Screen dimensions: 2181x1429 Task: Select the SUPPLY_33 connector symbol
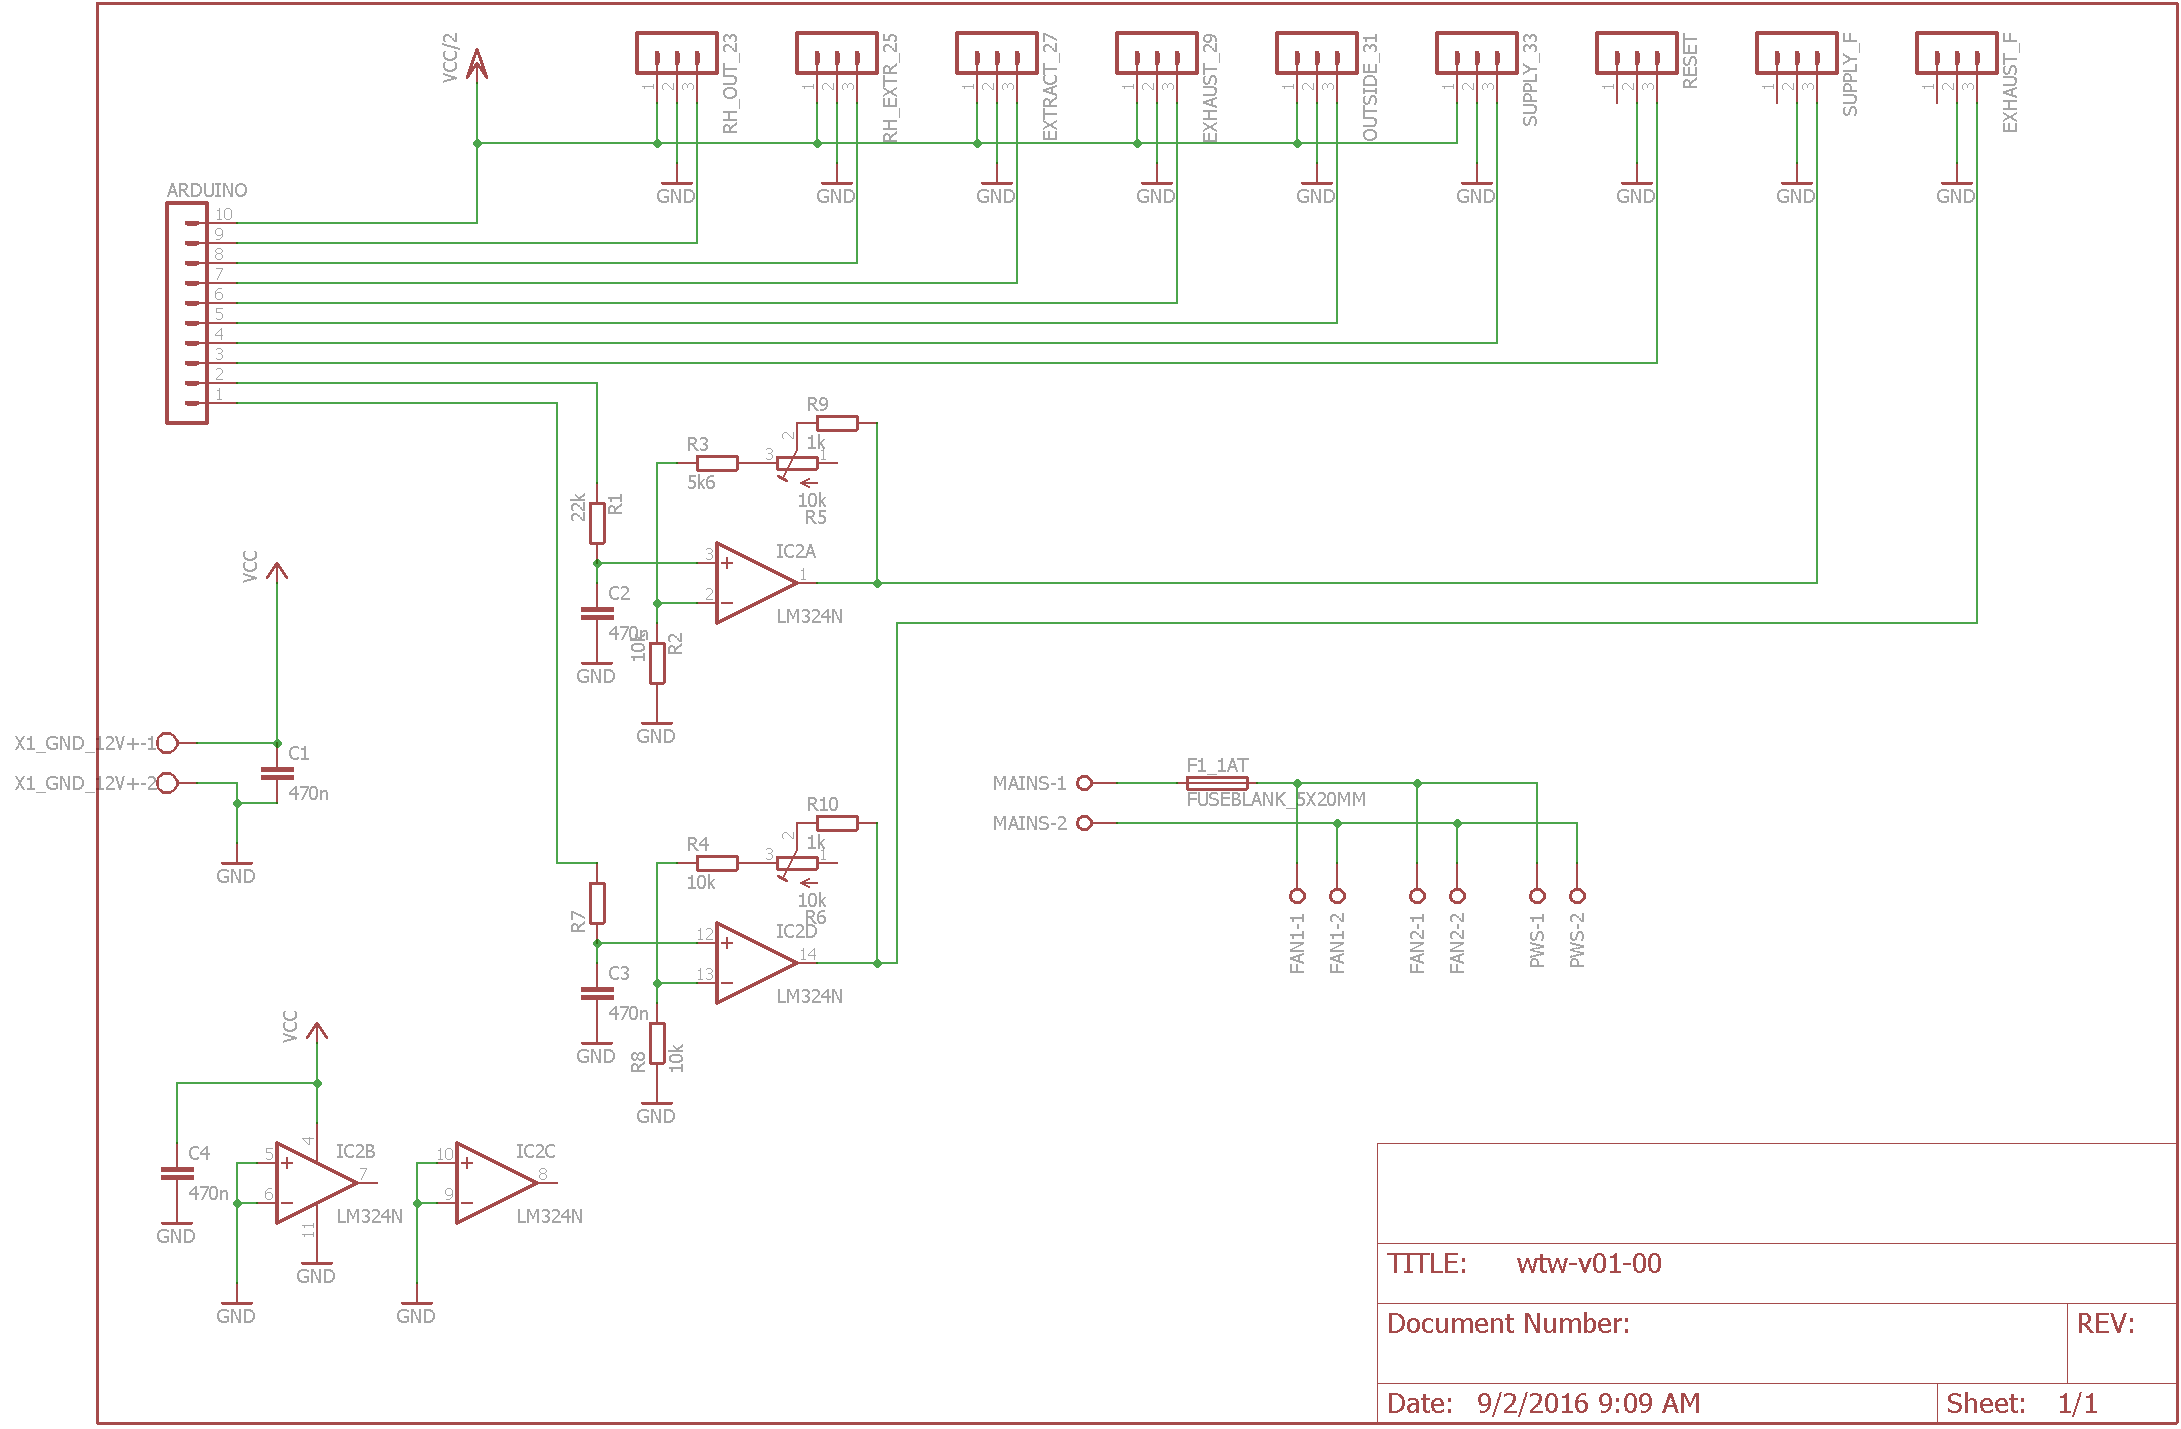1477,54
